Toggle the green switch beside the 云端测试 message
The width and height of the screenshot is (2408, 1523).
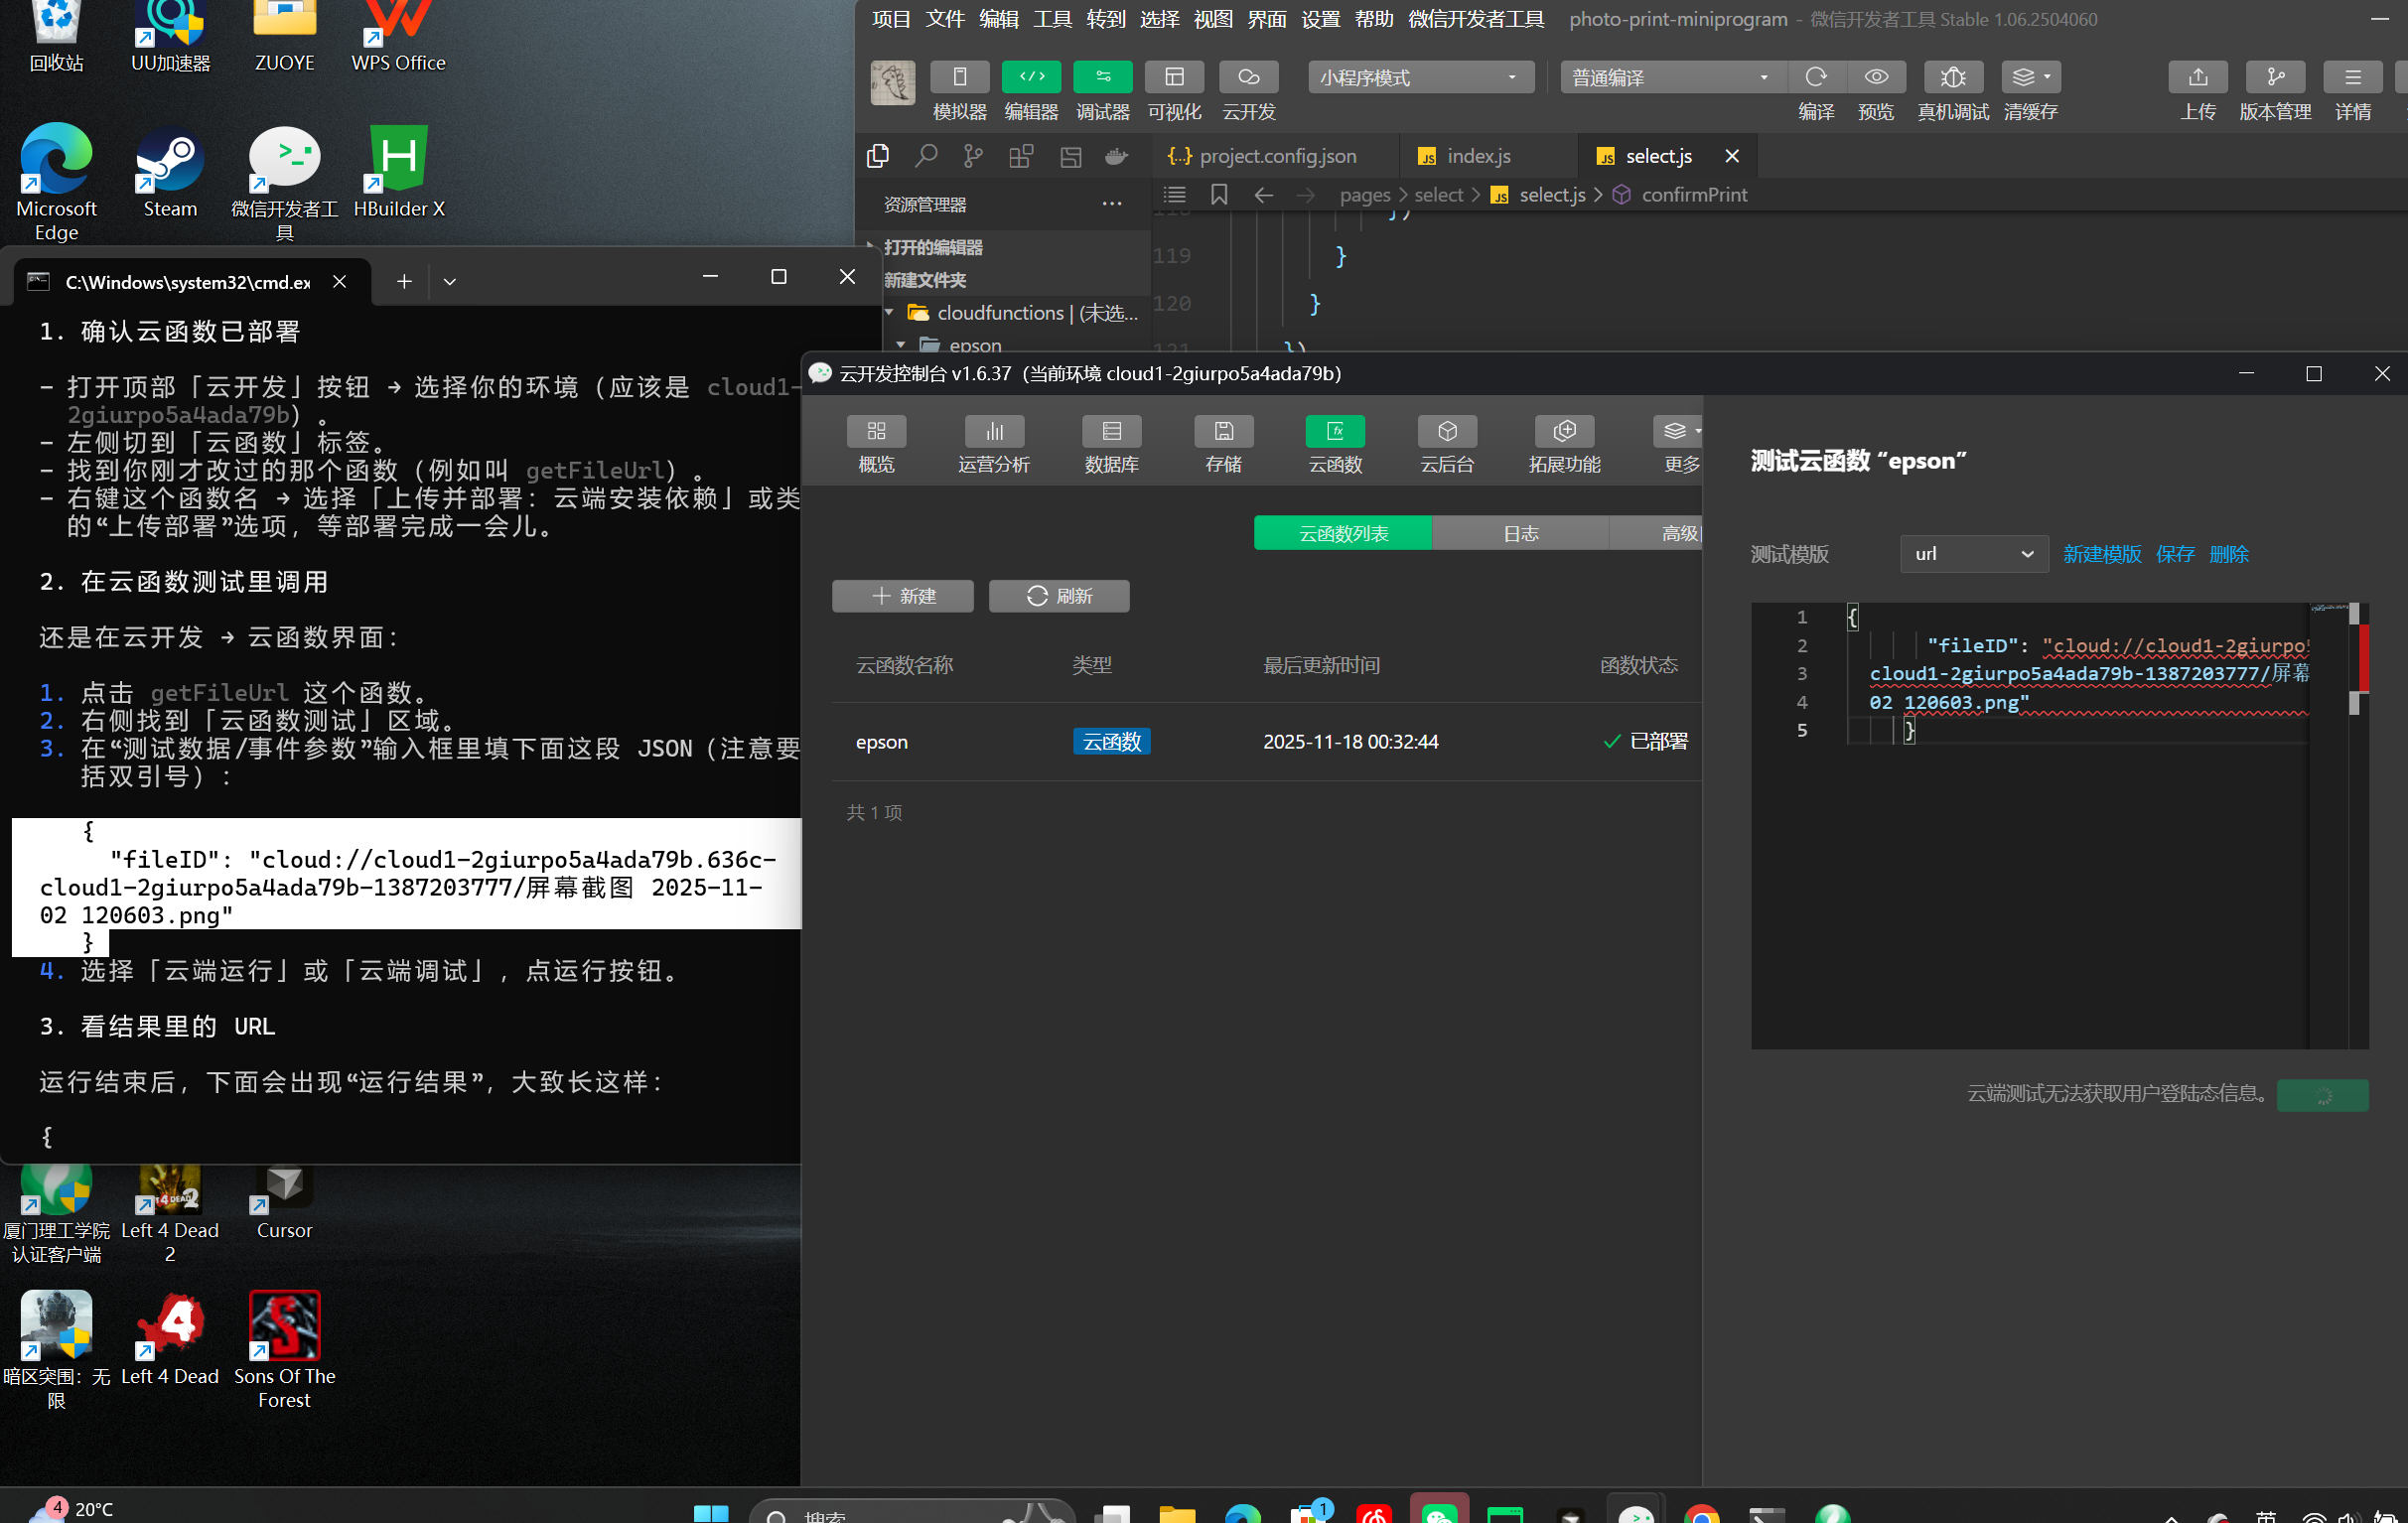(2322, 1095)
